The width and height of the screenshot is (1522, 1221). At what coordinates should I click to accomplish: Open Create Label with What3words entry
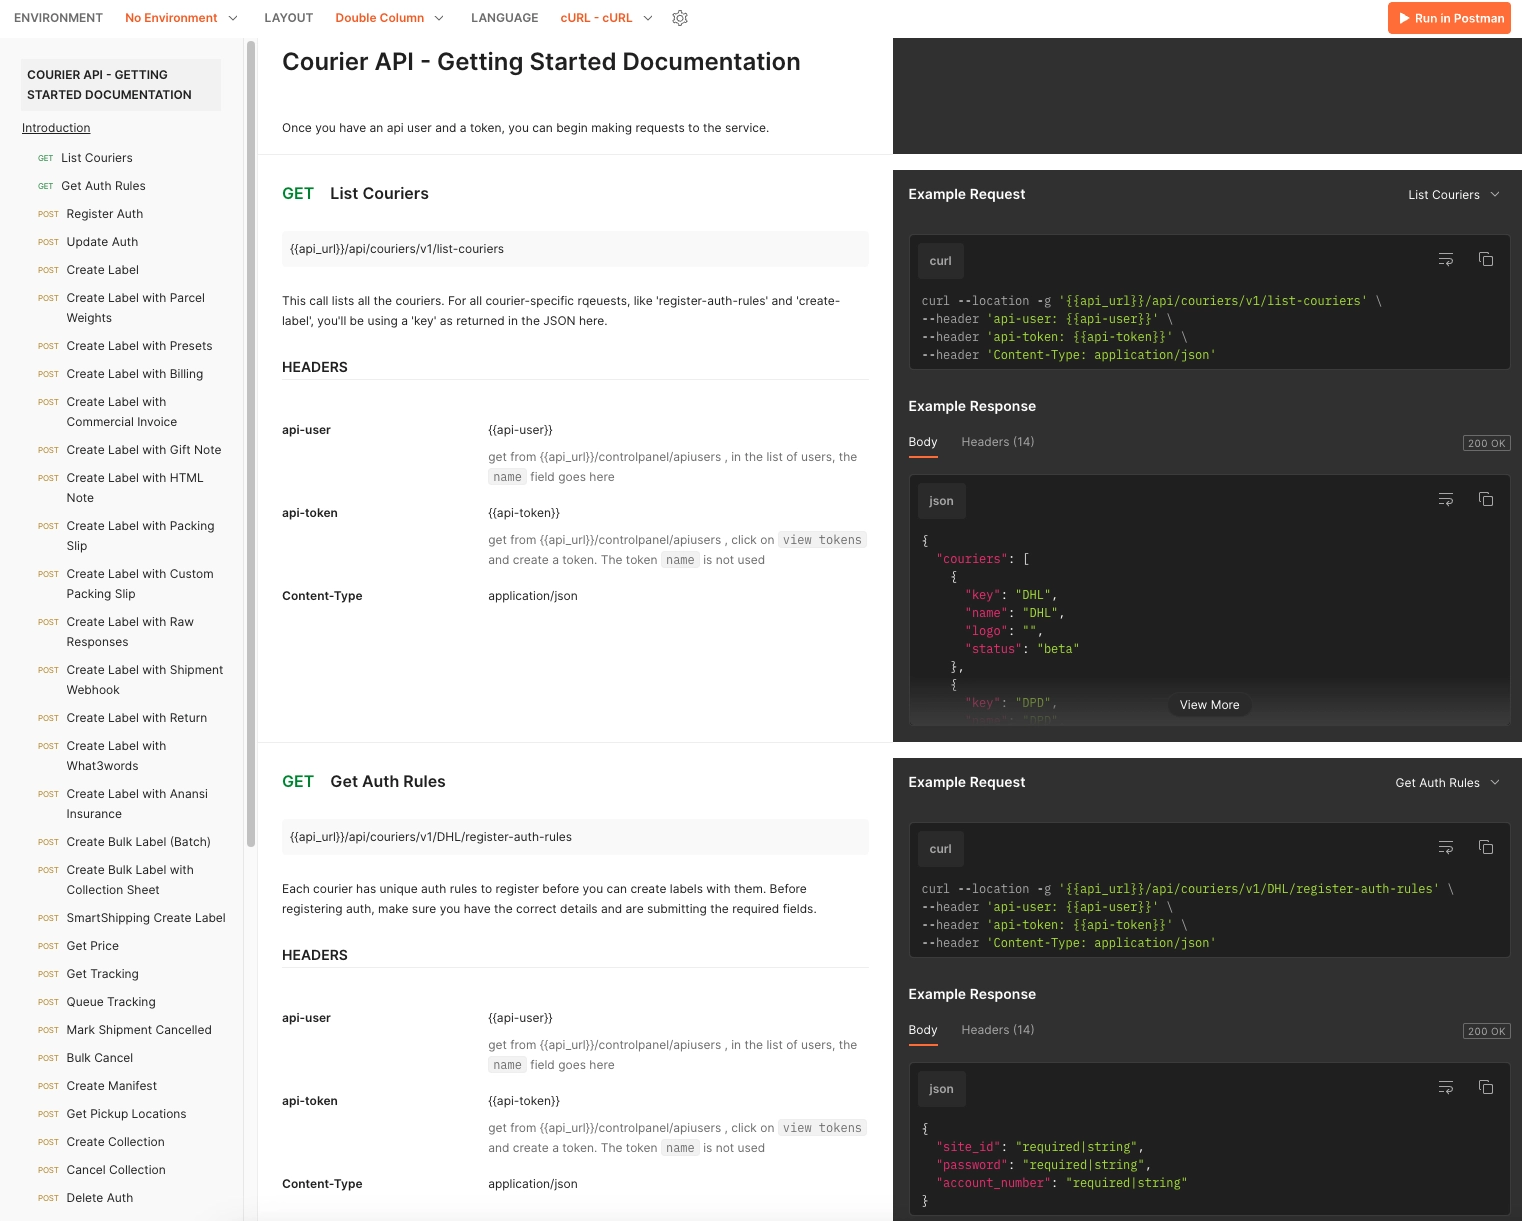116,756
